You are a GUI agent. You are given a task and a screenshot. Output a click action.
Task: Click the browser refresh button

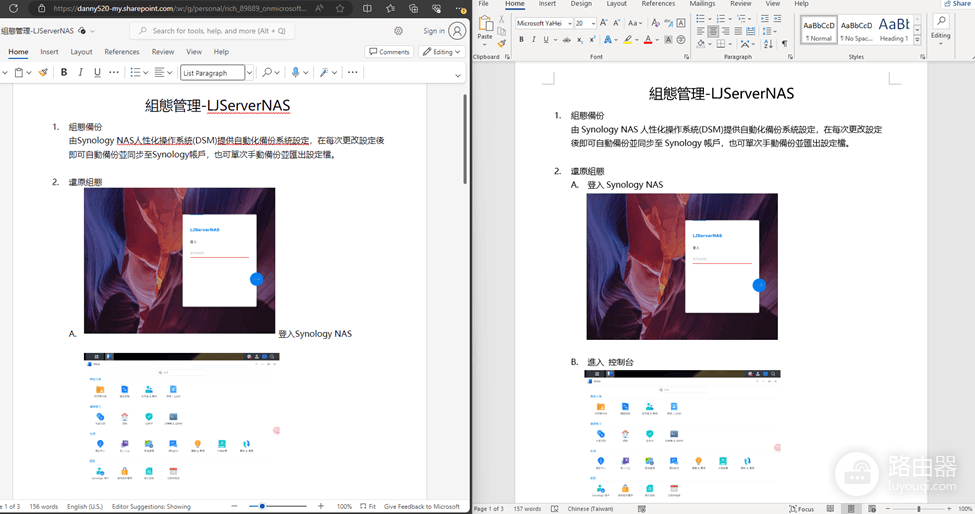coord(13,9)
